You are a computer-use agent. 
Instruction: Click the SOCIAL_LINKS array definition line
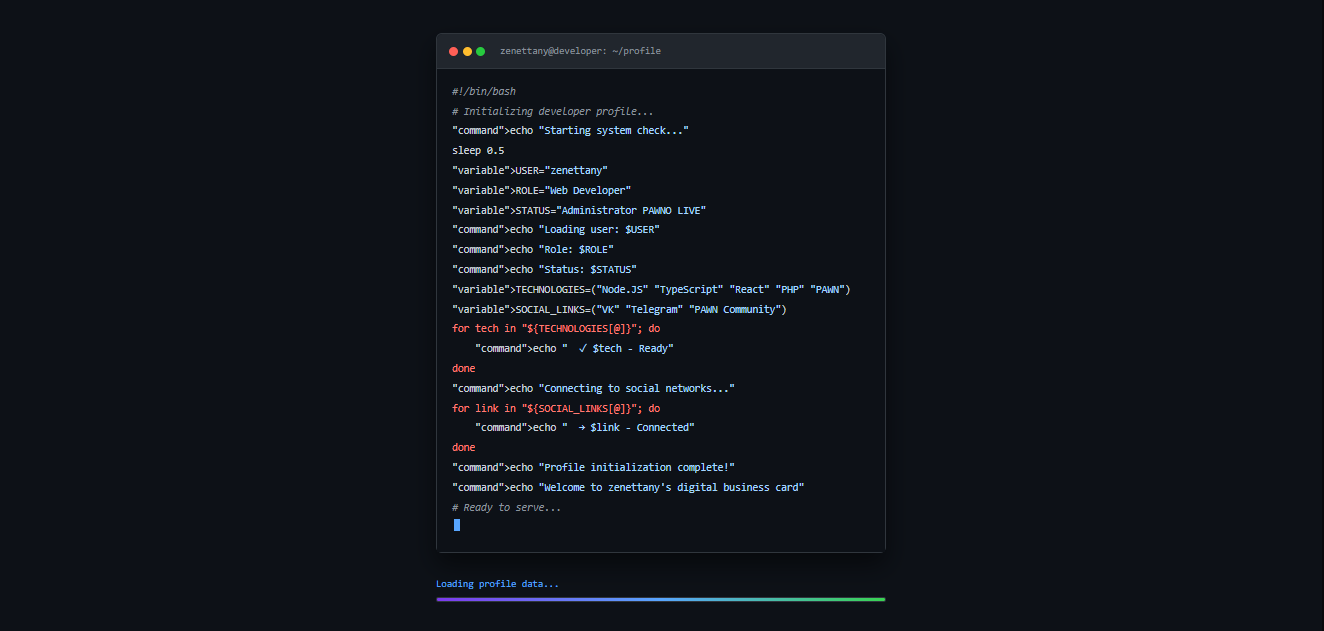(619, 310)
